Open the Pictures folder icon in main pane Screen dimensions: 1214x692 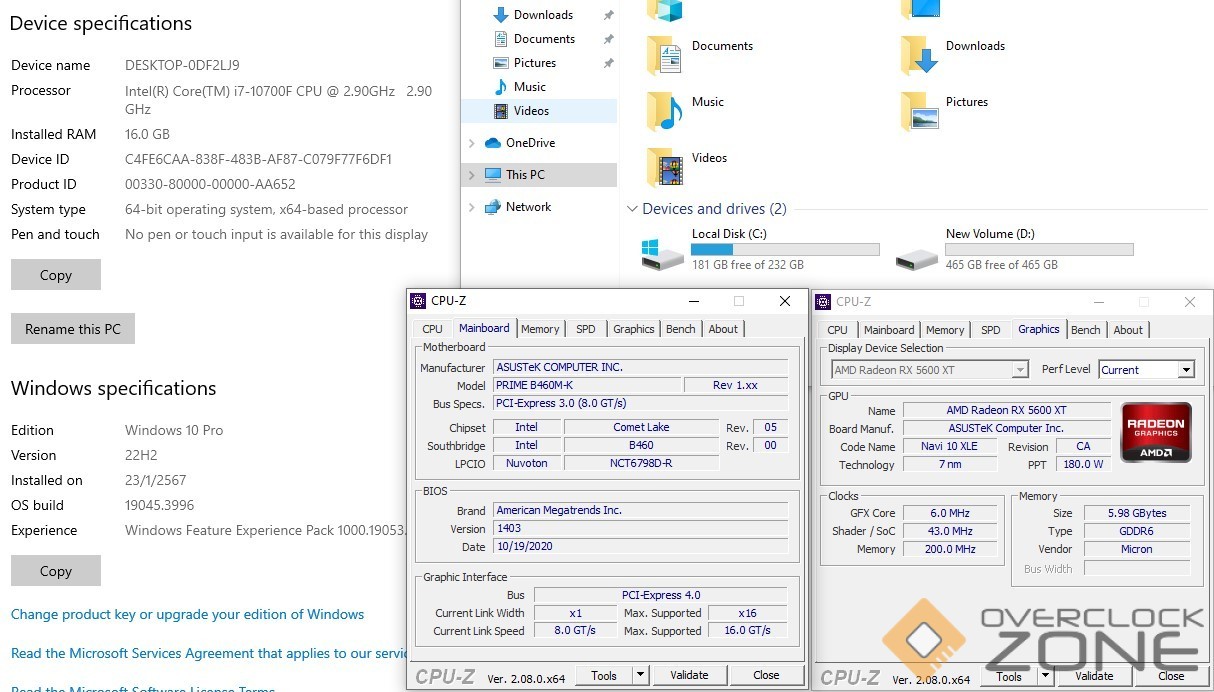coord(919,111)
